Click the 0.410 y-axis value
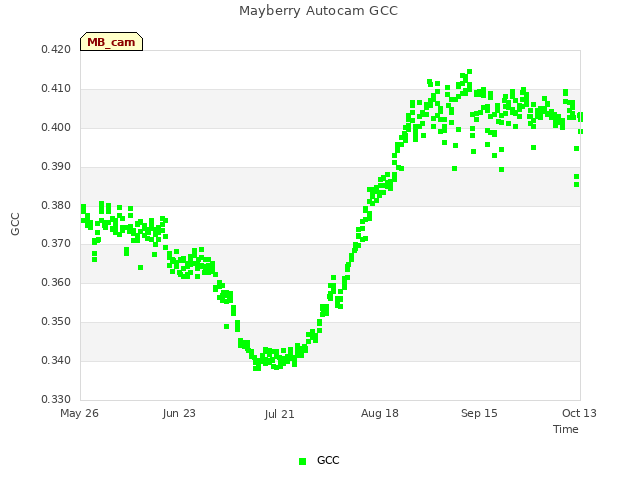 [x=56, y=89]
